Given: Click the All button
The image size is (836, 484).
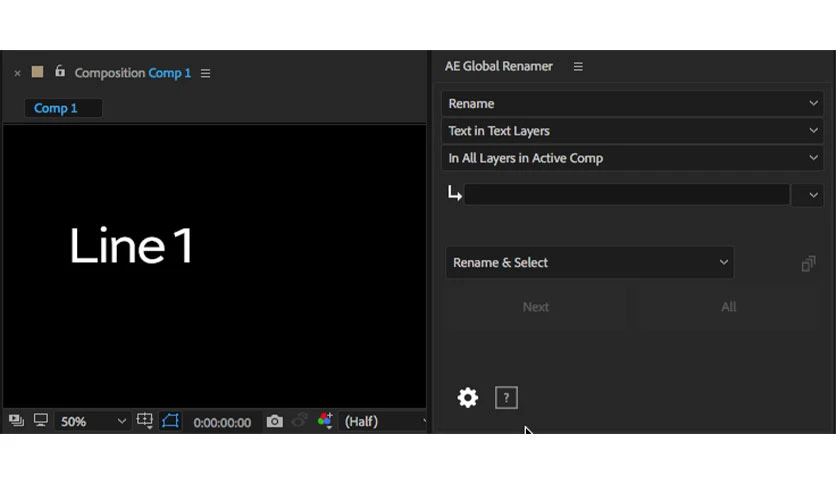Looking at the screenshot, I should [728, 307].
